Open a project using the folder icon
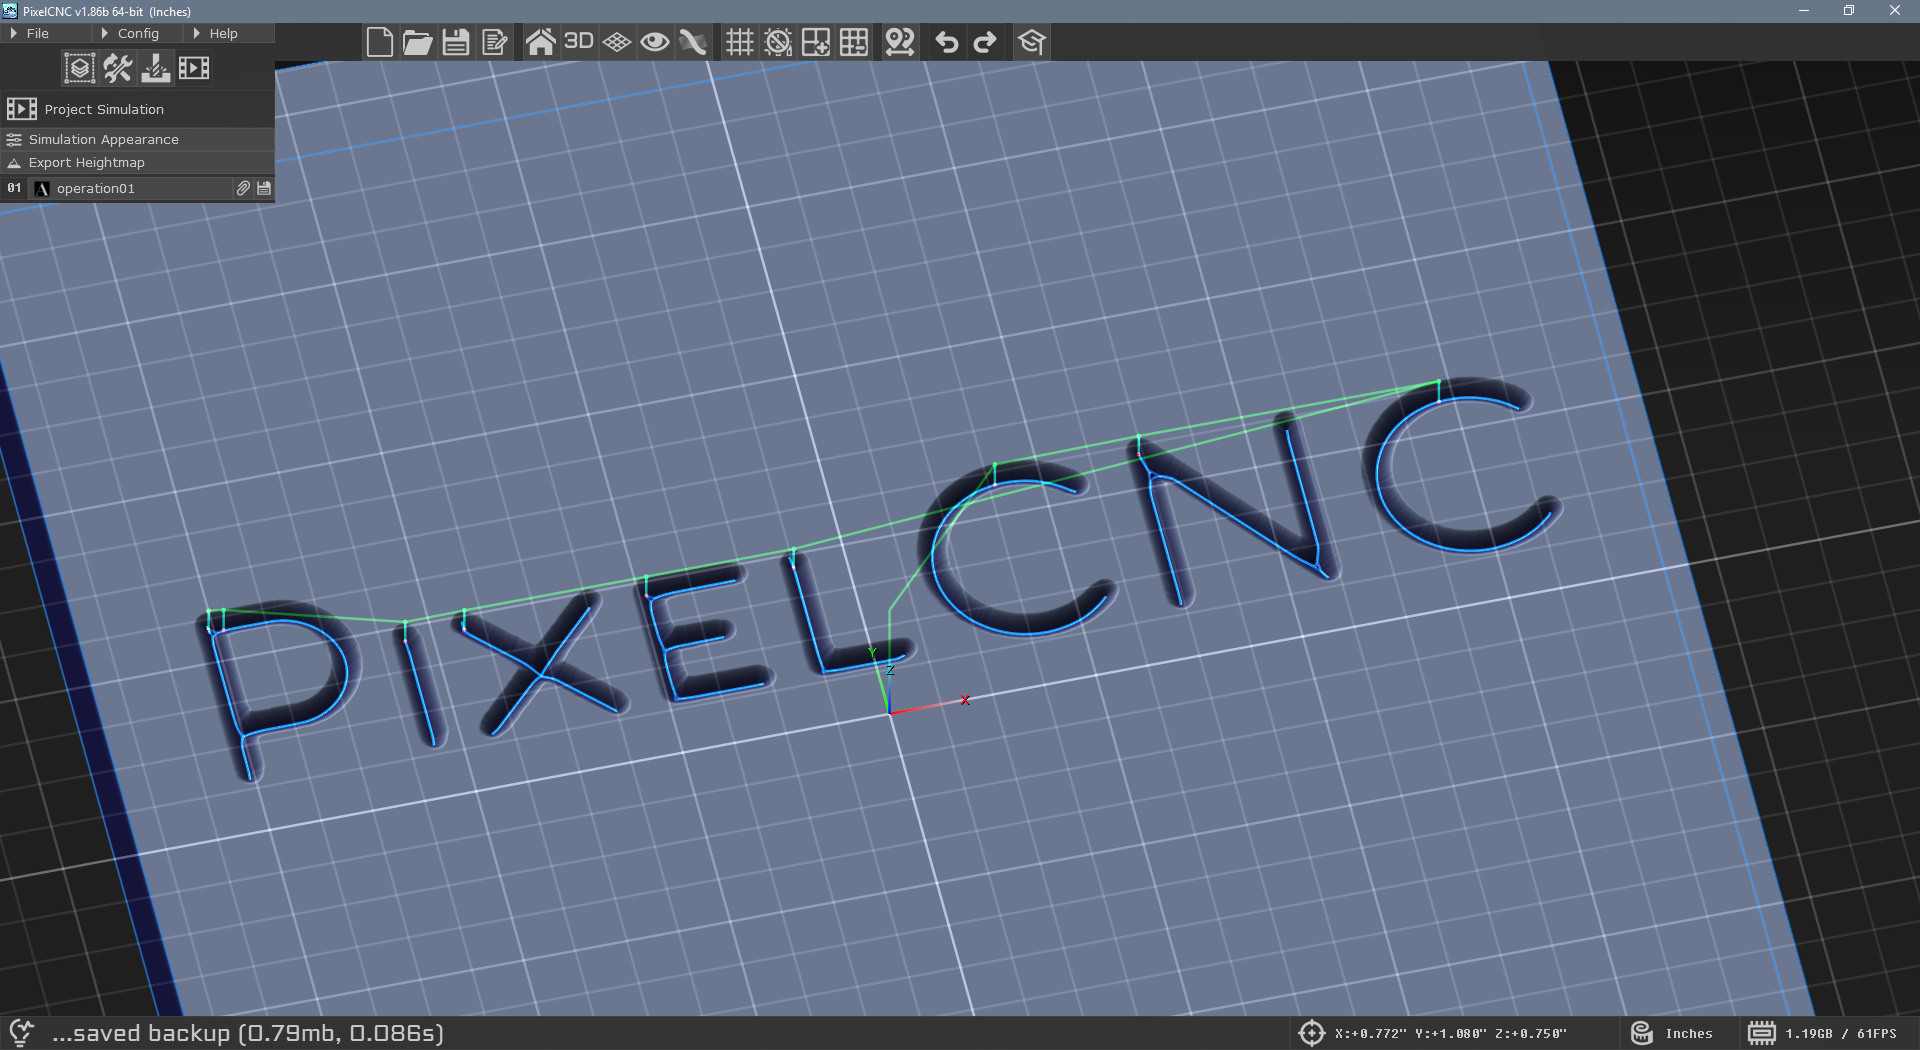Viewport: 1920px width, 1050px height. pyautogui.click(x=417, y=42)
